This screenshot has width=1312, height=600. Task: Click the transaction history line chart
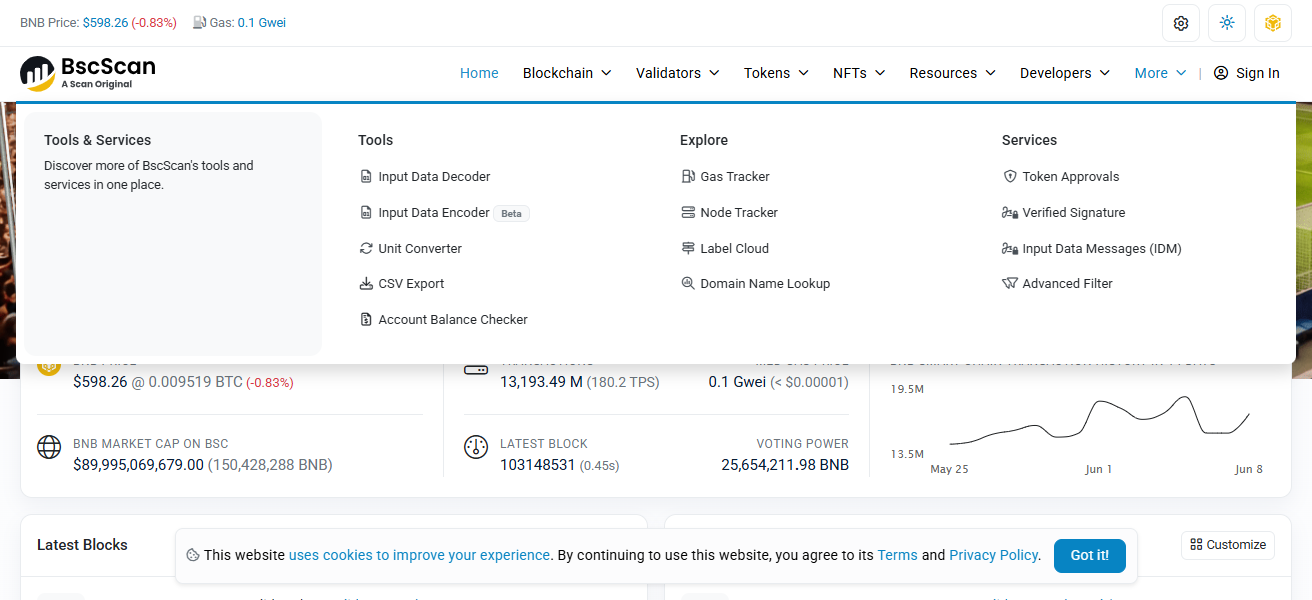pos(1098,420)
